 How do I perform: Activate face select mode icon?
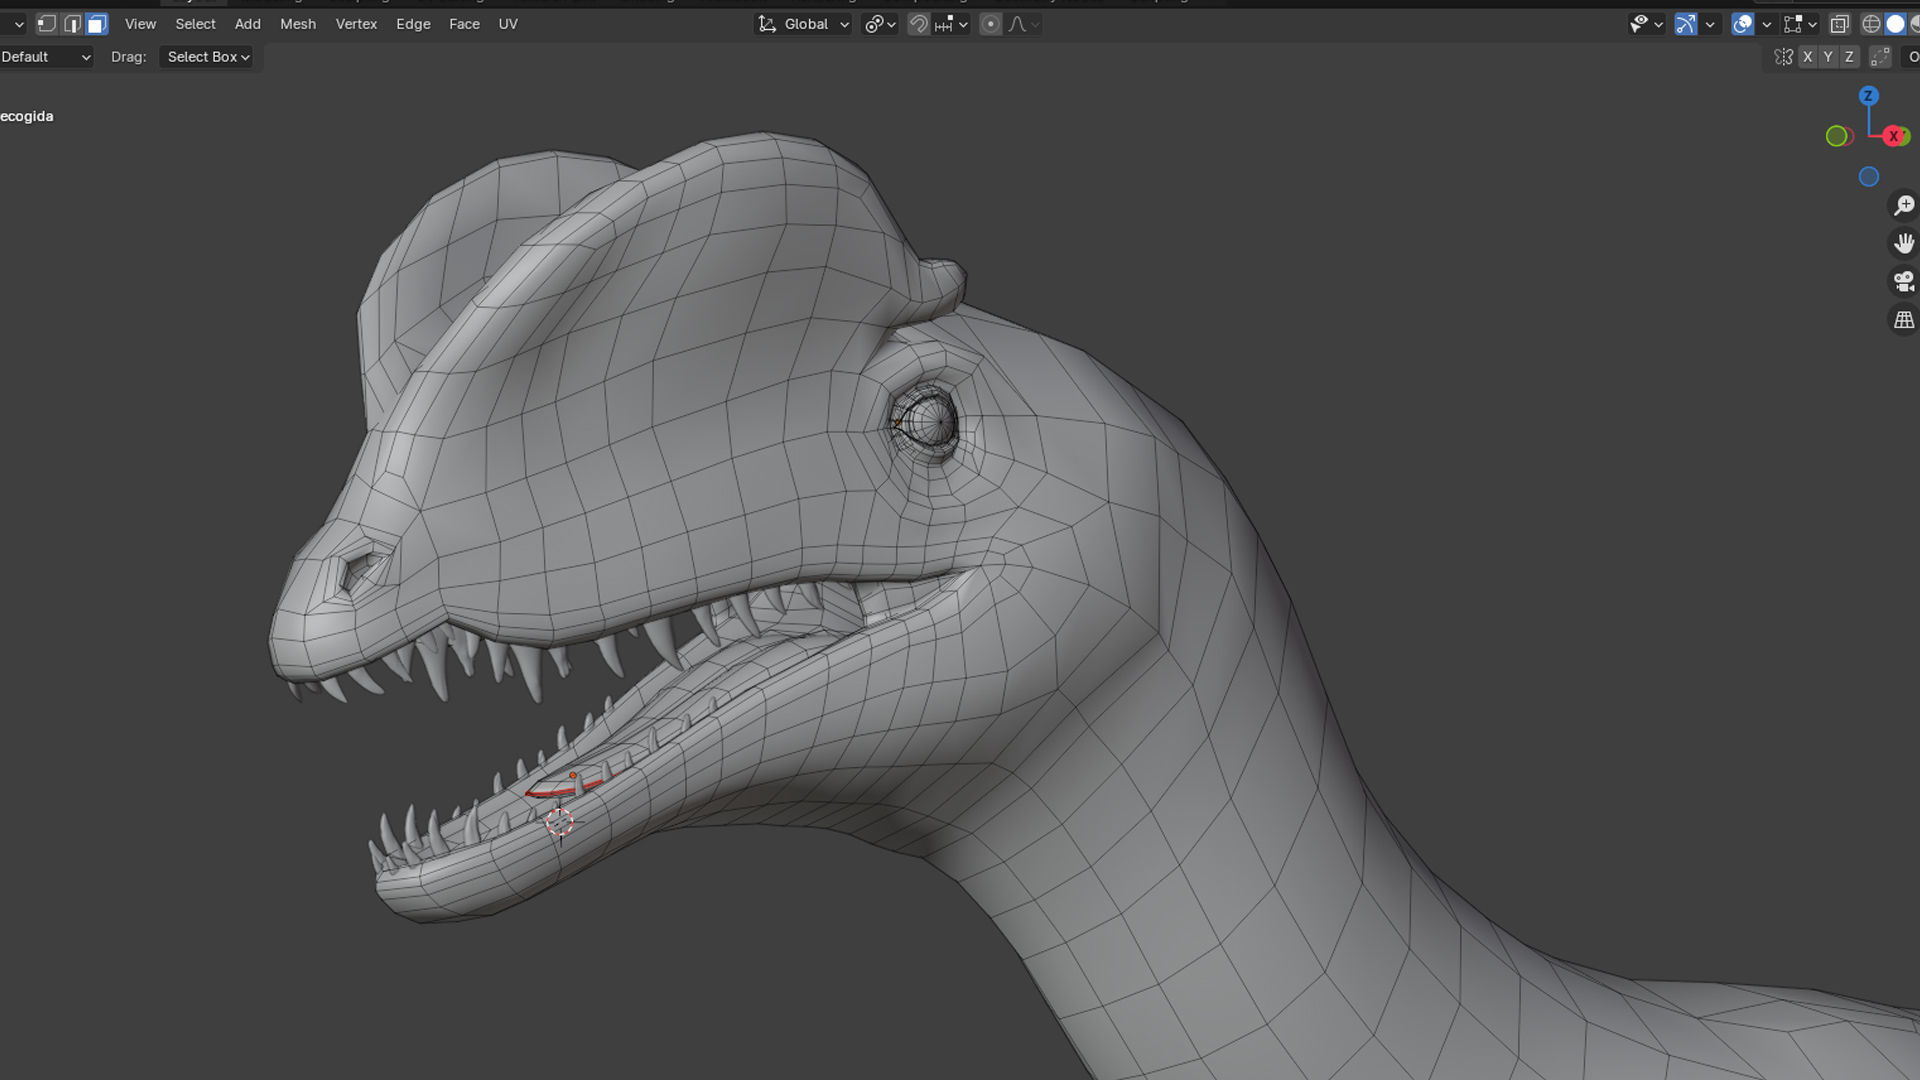(x=96, y=24)
